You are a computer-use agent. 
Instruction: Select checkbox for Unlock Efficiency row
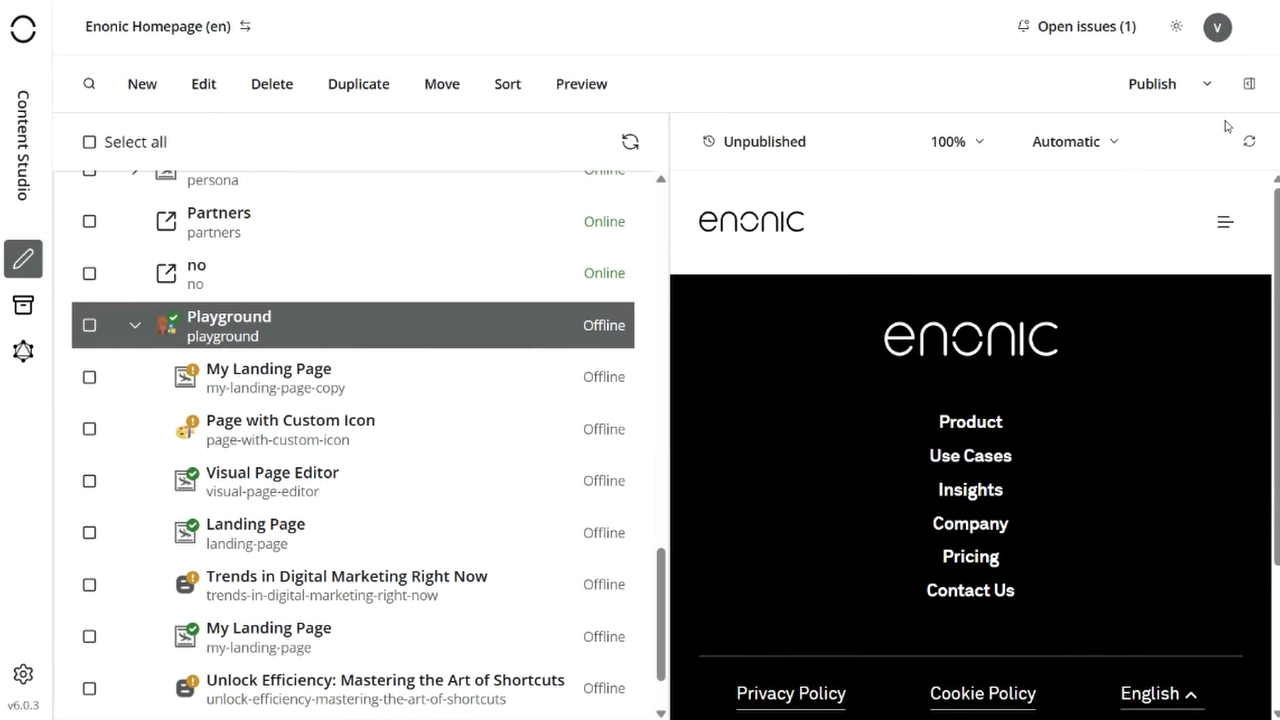point(89,689)
